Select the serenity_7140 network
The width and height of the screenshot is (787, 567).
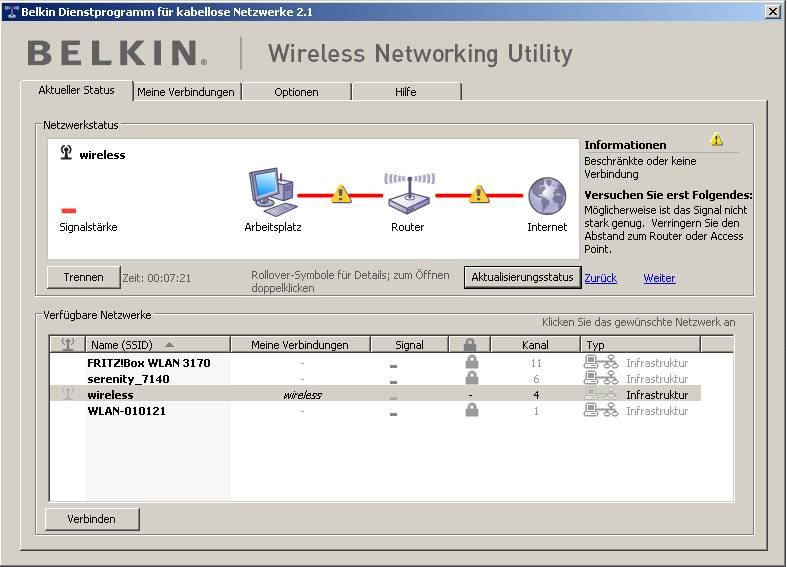tap(128, 379)
